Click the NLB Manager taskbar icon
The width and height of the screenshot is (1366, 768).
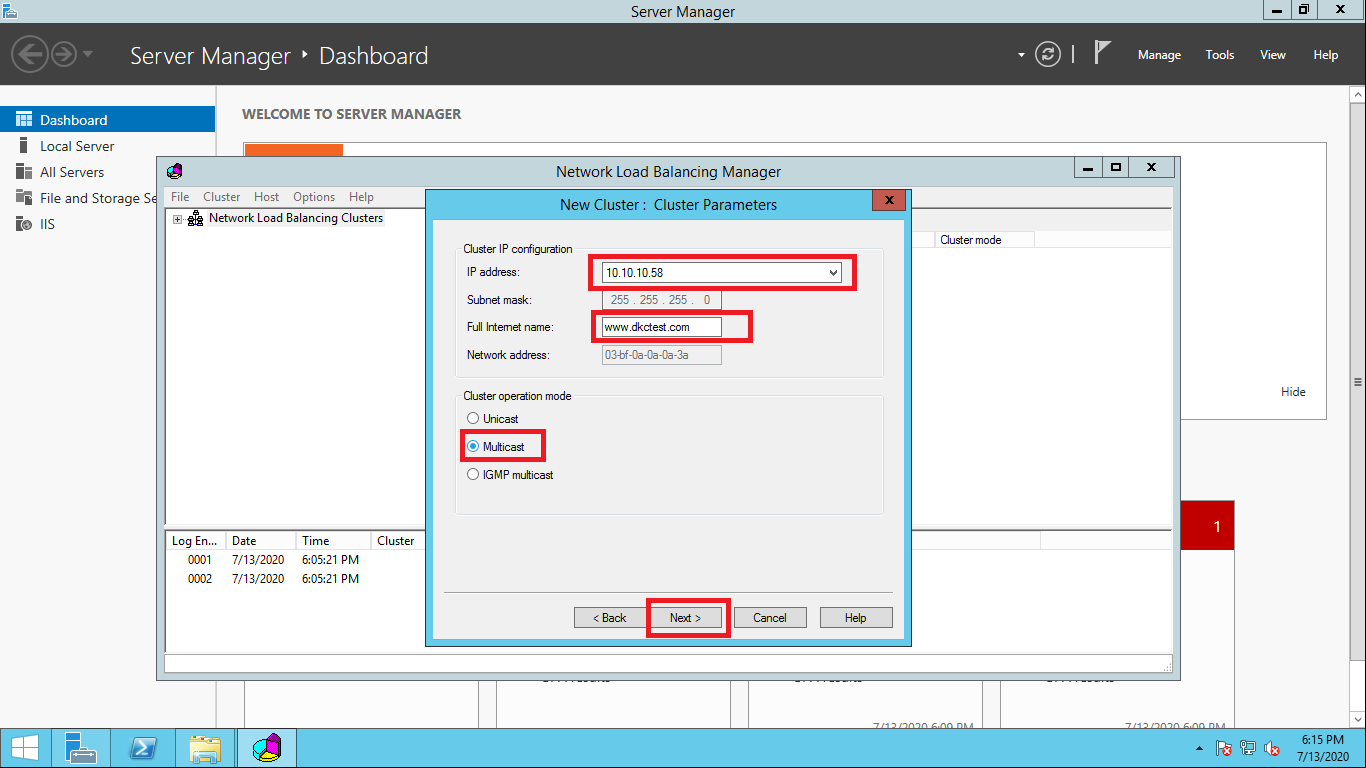tap(266, 748)
